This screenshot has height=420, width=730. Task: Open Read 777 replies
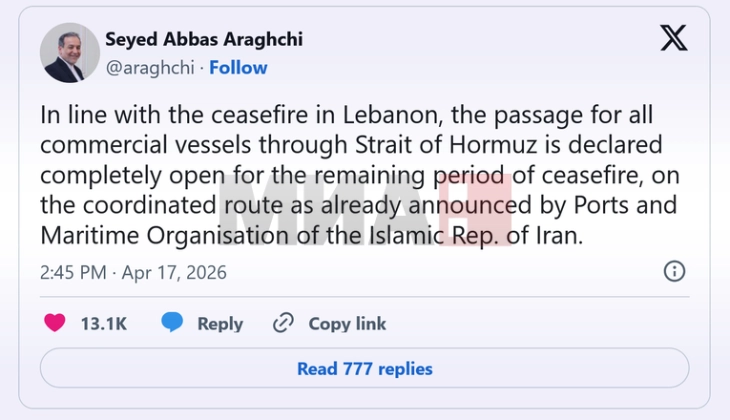point(364,369)
